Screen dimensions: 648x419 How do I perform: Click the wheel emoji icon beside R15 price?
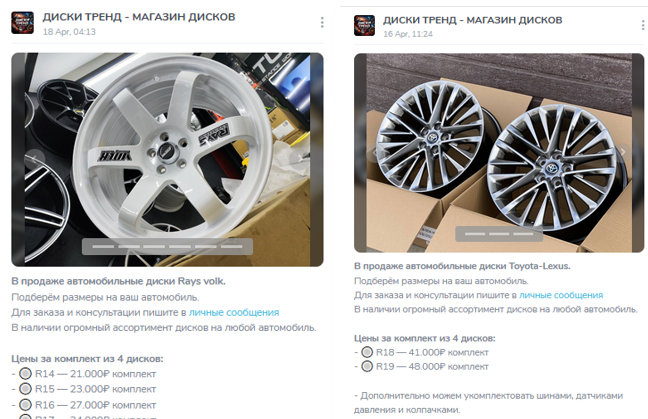point(25,388)
